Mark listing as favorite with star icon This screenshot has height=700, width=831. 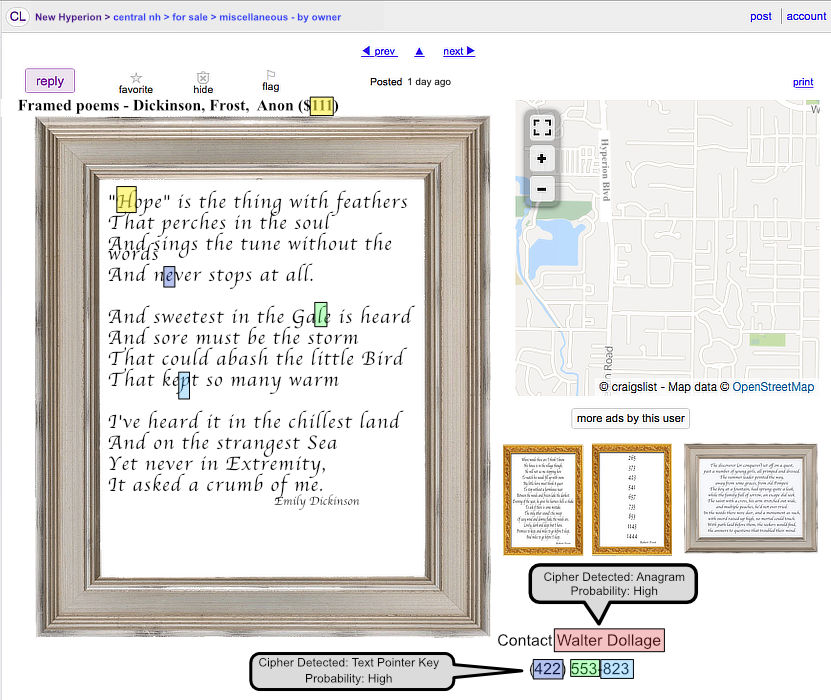(136, 78)
